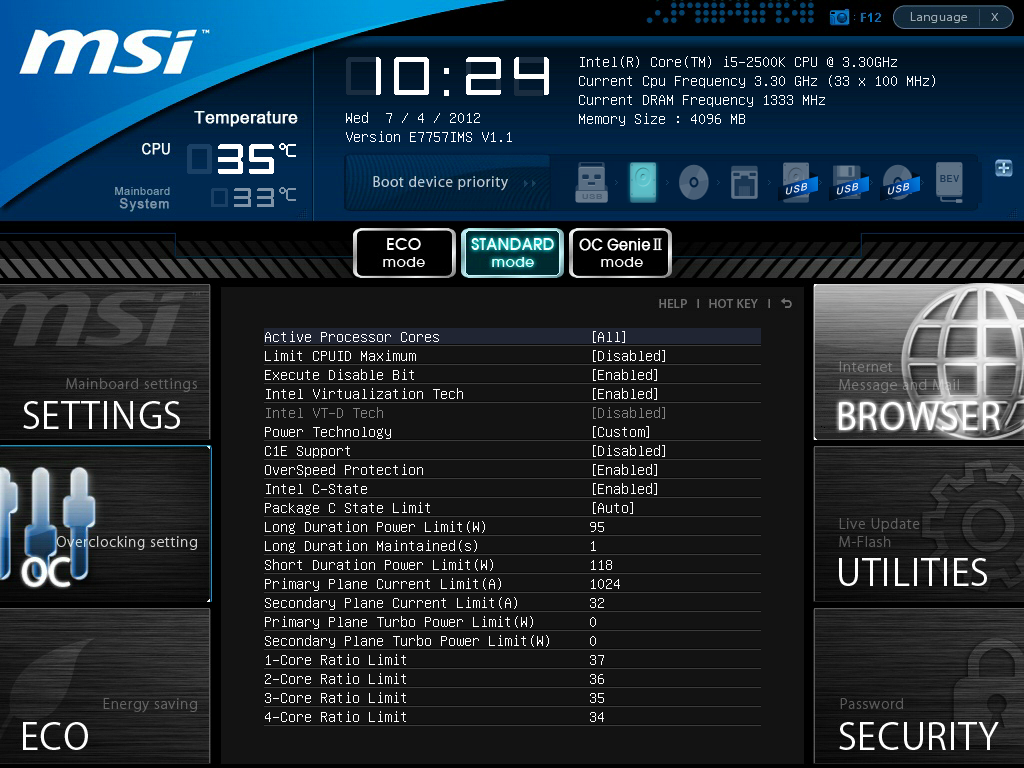Open the OC overclocking setting panel
Viewport: 1024px width, 768px height.
[104, 524]
